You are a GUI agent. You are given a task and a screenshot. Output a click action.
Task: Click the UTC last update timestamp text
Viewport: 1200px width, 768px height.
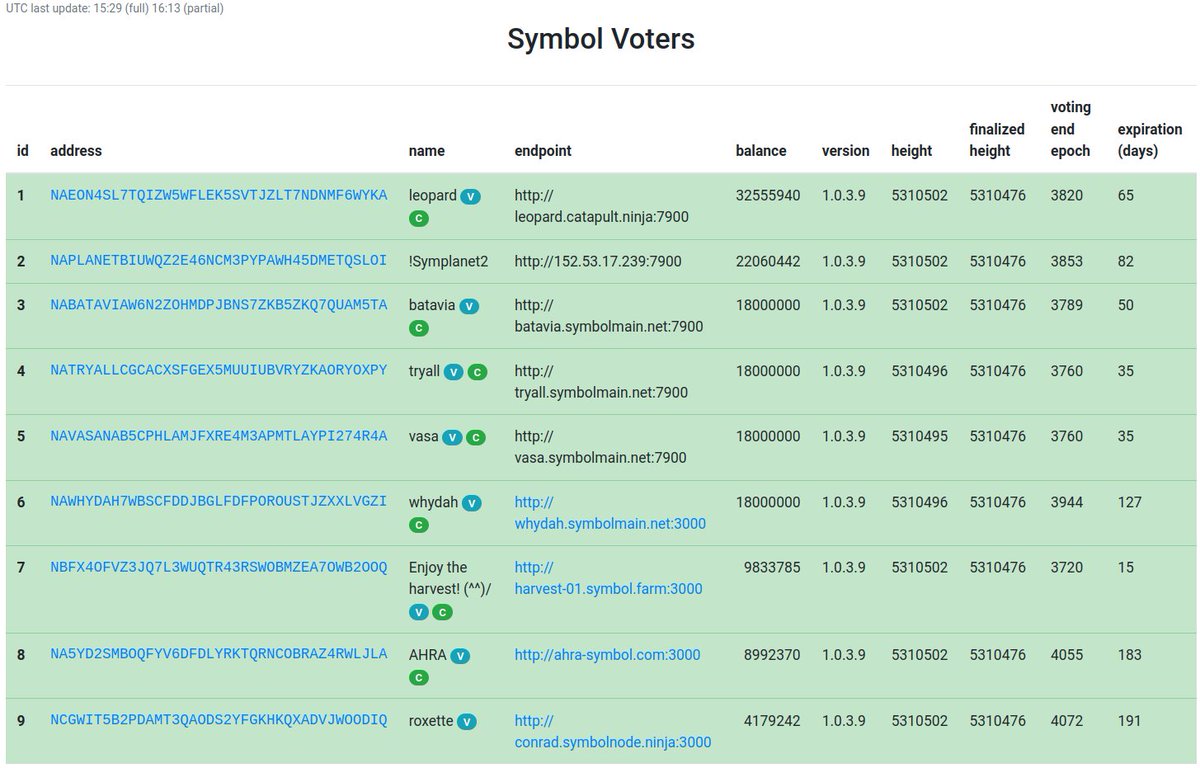[115, 9]
